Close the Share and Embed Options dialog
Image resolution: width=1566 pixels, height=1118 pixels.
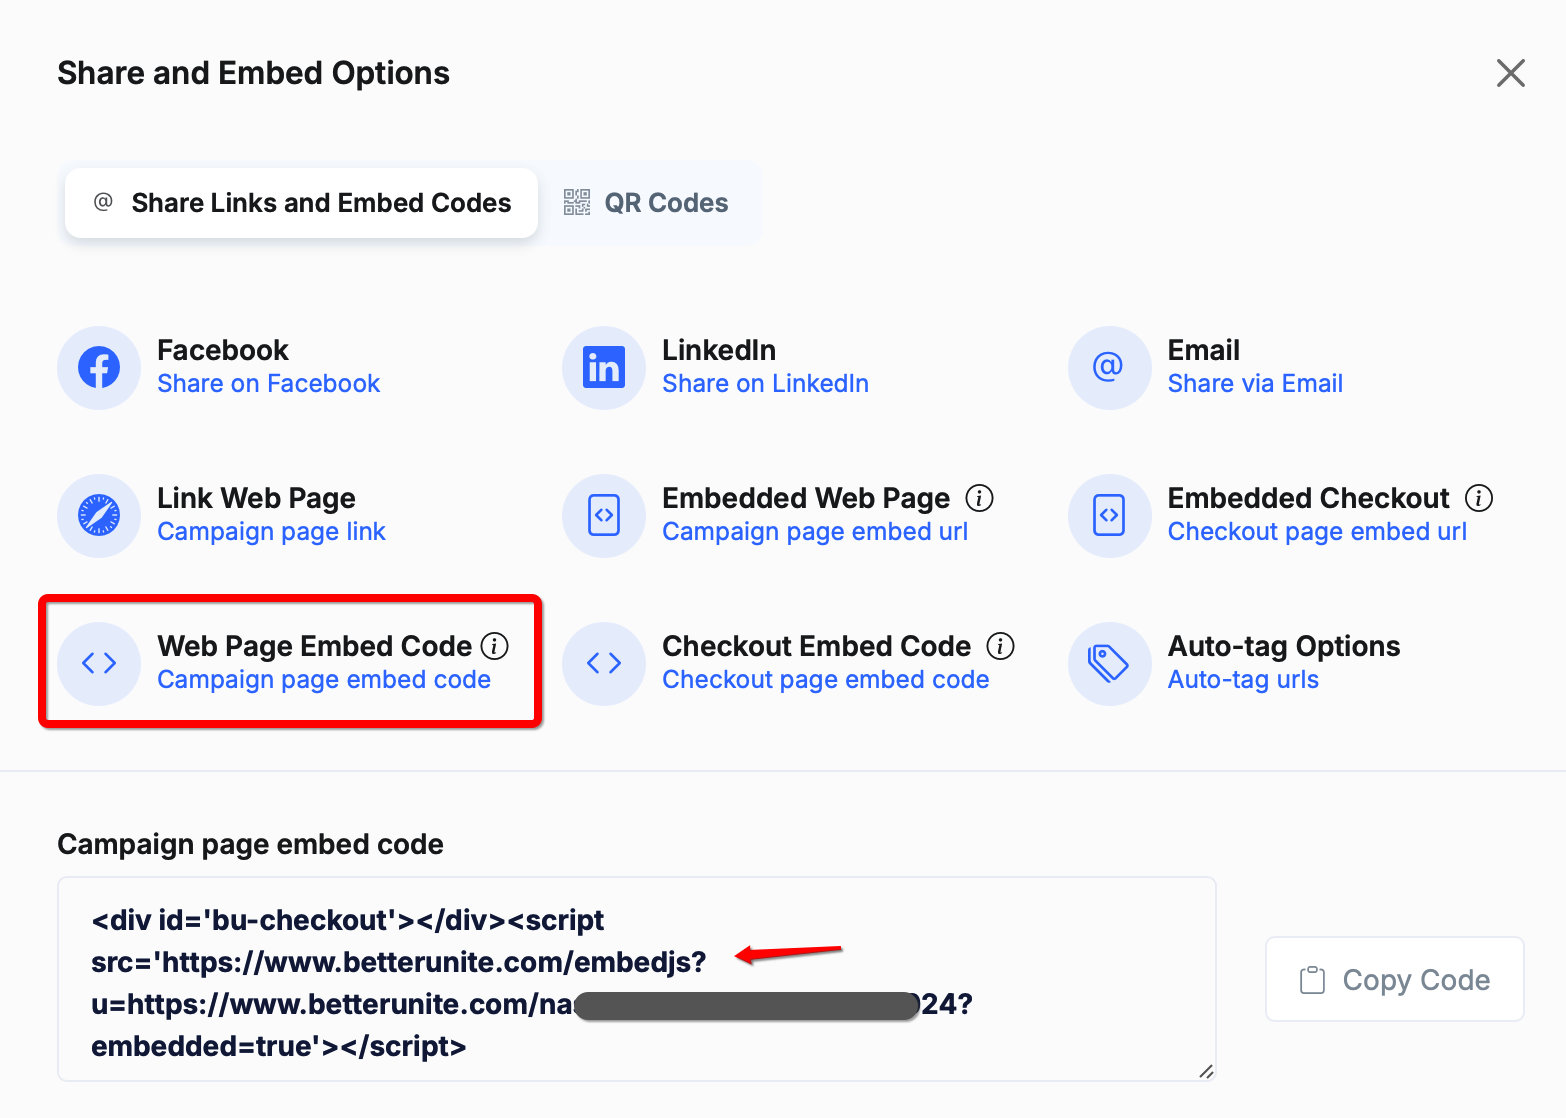pos(1510,72)
